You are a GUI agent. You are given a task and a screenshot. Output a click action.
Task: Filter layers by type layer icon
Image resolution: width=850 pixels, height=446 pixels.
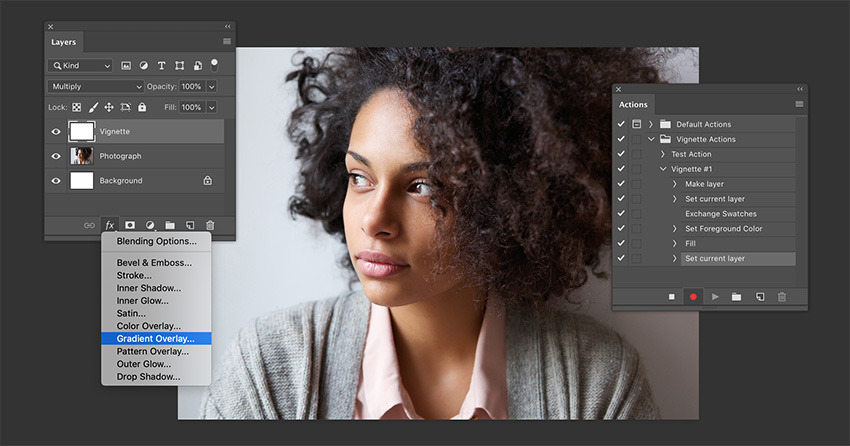click(x=162, y=66)
